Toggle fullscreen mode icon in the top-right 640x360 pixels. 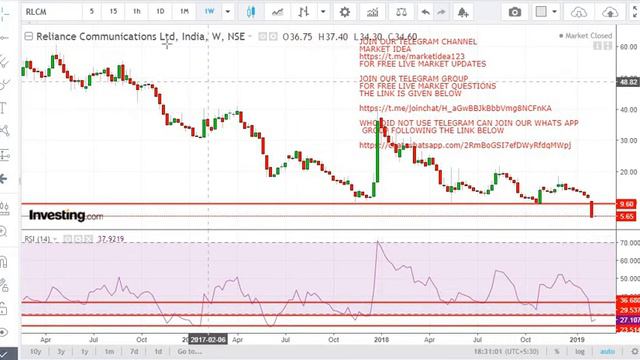[x=635, y=12]
